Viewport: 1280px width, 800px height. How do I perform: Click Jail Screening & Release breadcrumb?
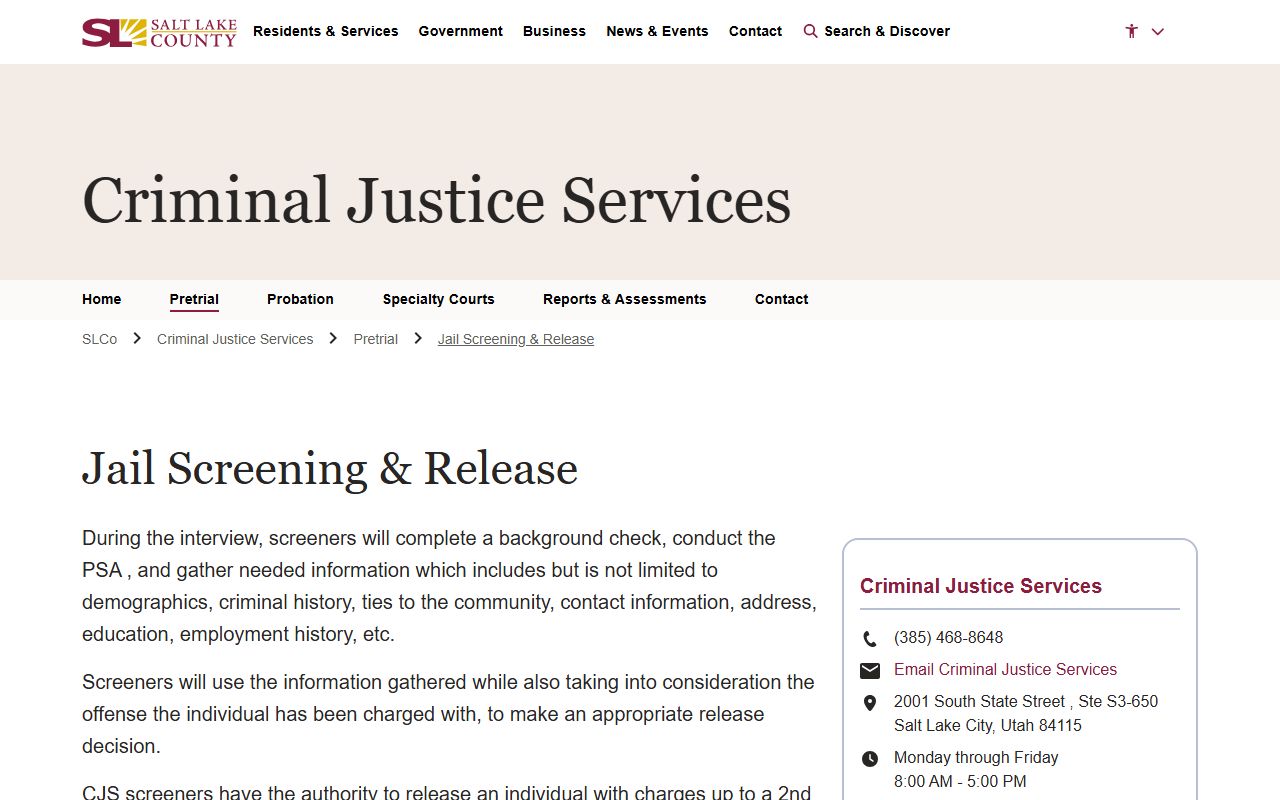tap(516, 339)
